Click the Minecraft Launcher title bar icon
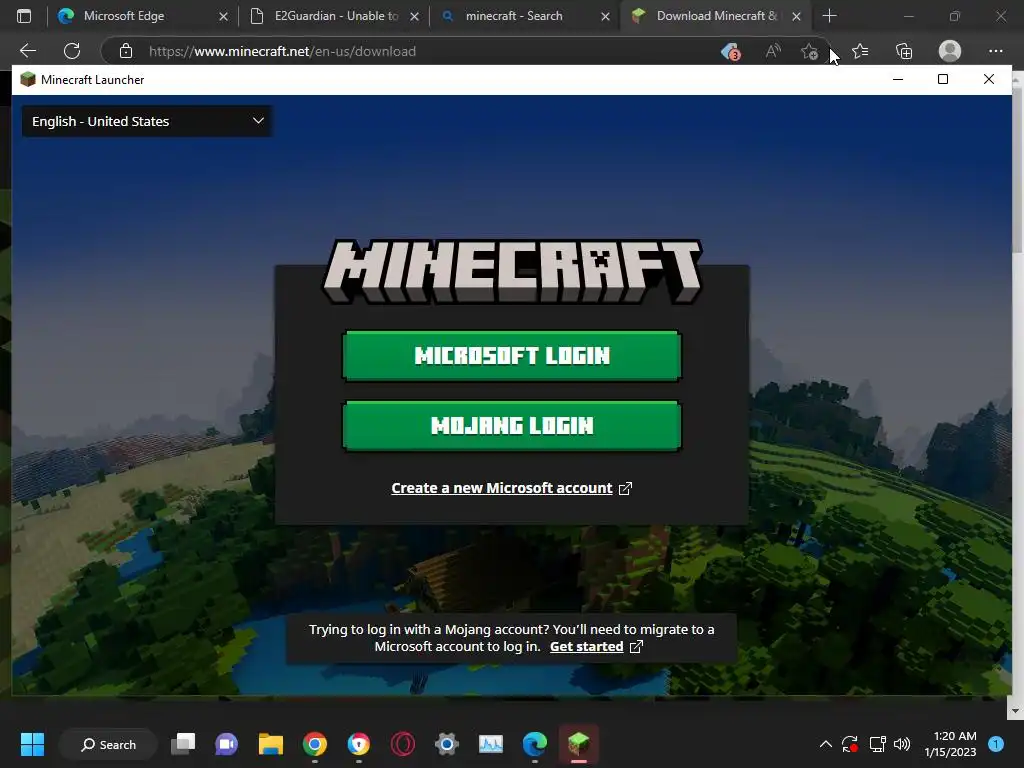1024x768 pixels. click(x=27, y=80)
